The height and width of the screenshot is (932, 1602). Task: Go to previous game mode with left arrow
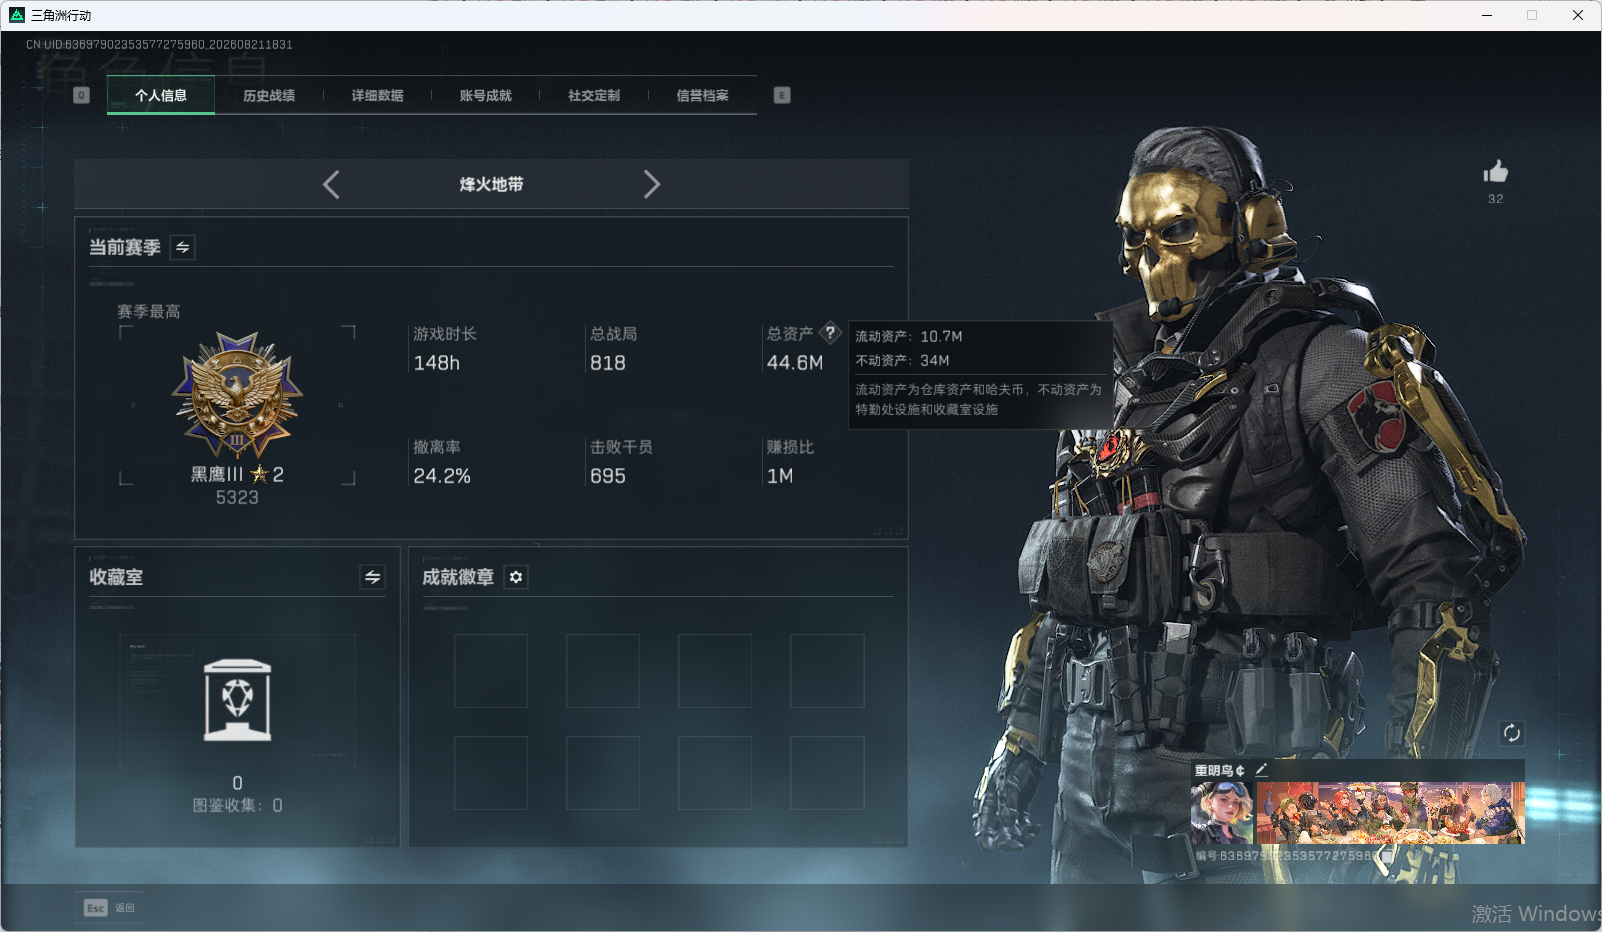click(331, 184)
